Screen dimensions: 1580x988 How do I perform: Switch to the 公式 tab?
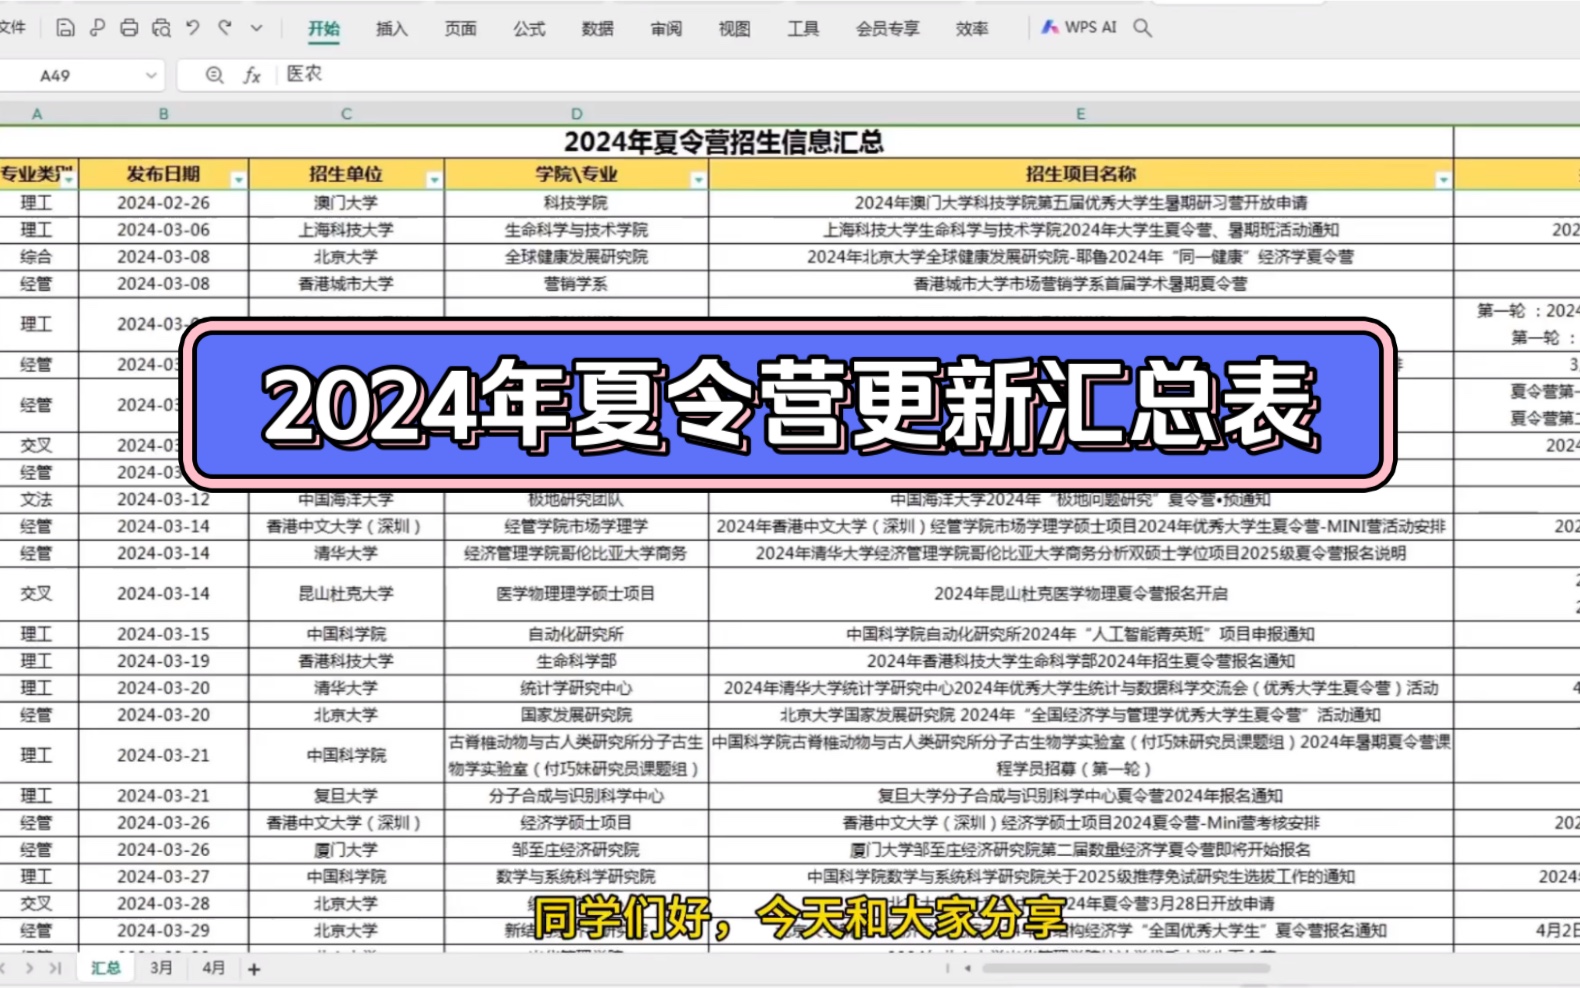tap(529, 29)
